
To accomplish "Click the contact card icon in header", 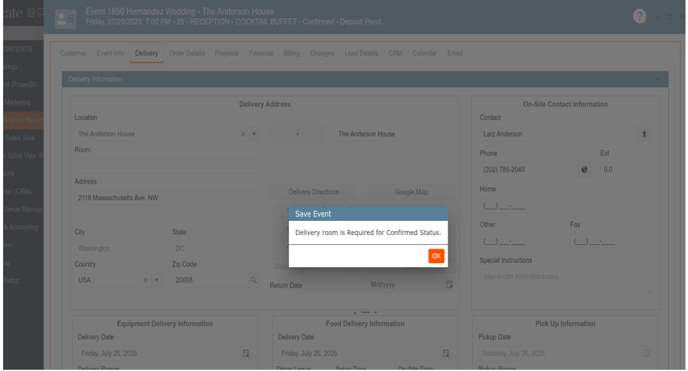I will pos(65,19).
